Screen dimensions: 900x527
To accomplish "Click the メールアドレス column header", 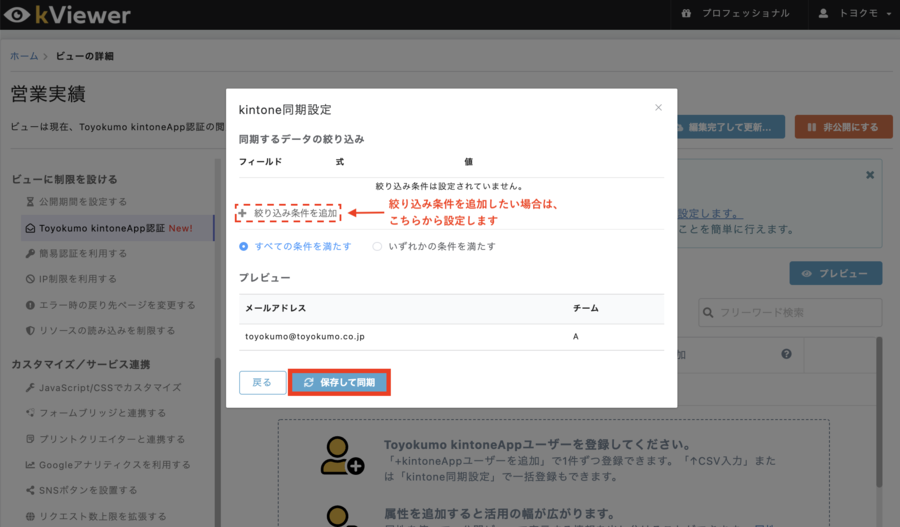I will (276, 308).
